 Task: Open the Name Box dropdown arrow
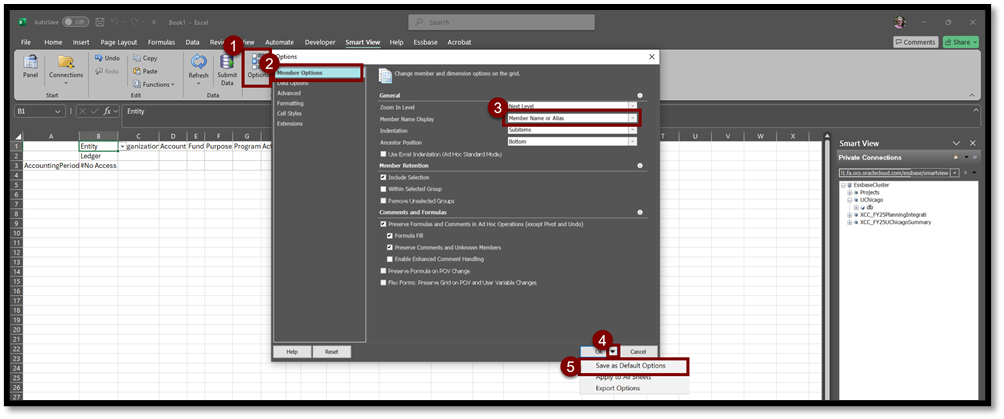pos(58,111)
